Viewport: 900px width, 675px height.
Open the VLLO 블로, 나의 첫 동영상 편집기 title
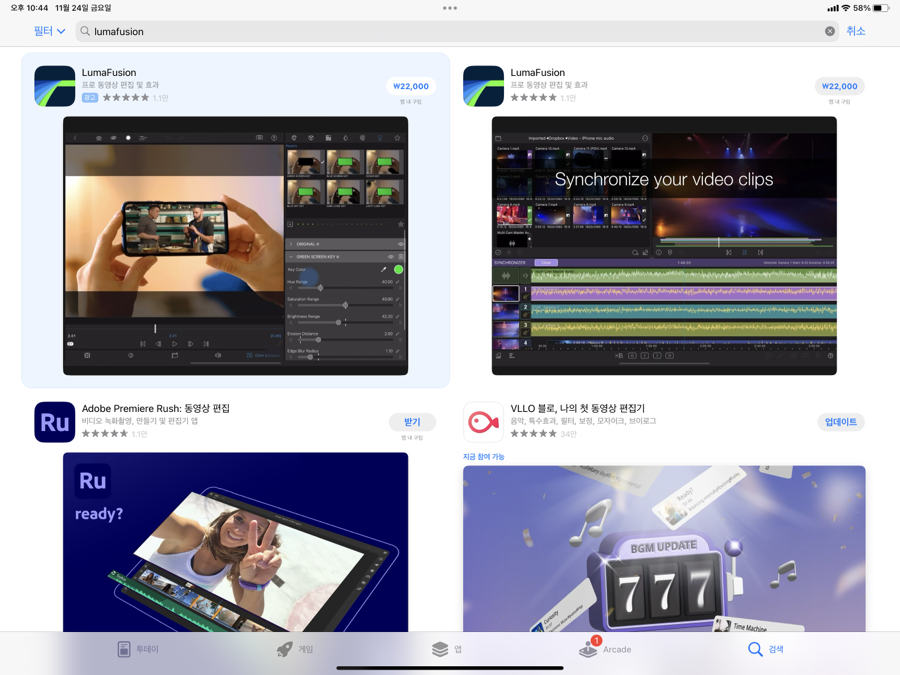(577, 408)
